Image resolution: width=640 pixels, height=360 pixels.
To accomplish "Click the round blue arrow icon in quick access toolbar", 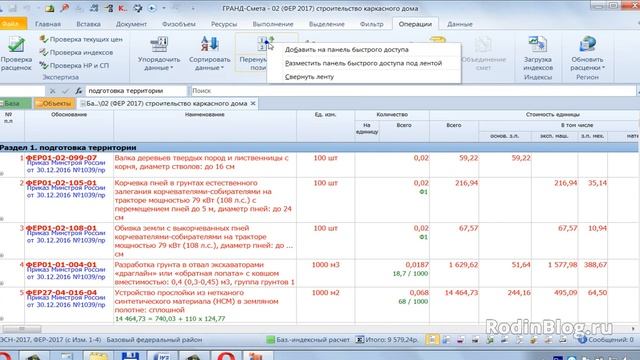I will point(152,8).
